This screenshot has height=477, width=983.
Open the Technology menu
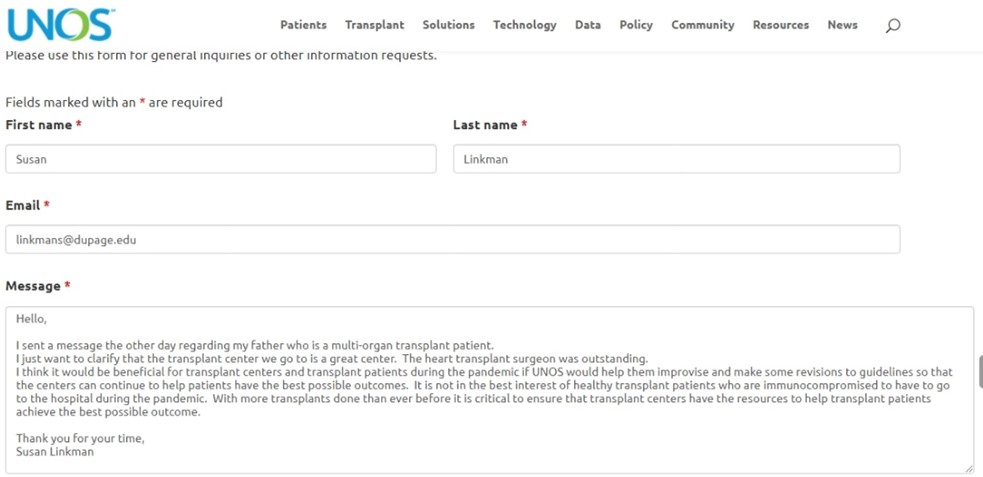(x=525, y=25)
